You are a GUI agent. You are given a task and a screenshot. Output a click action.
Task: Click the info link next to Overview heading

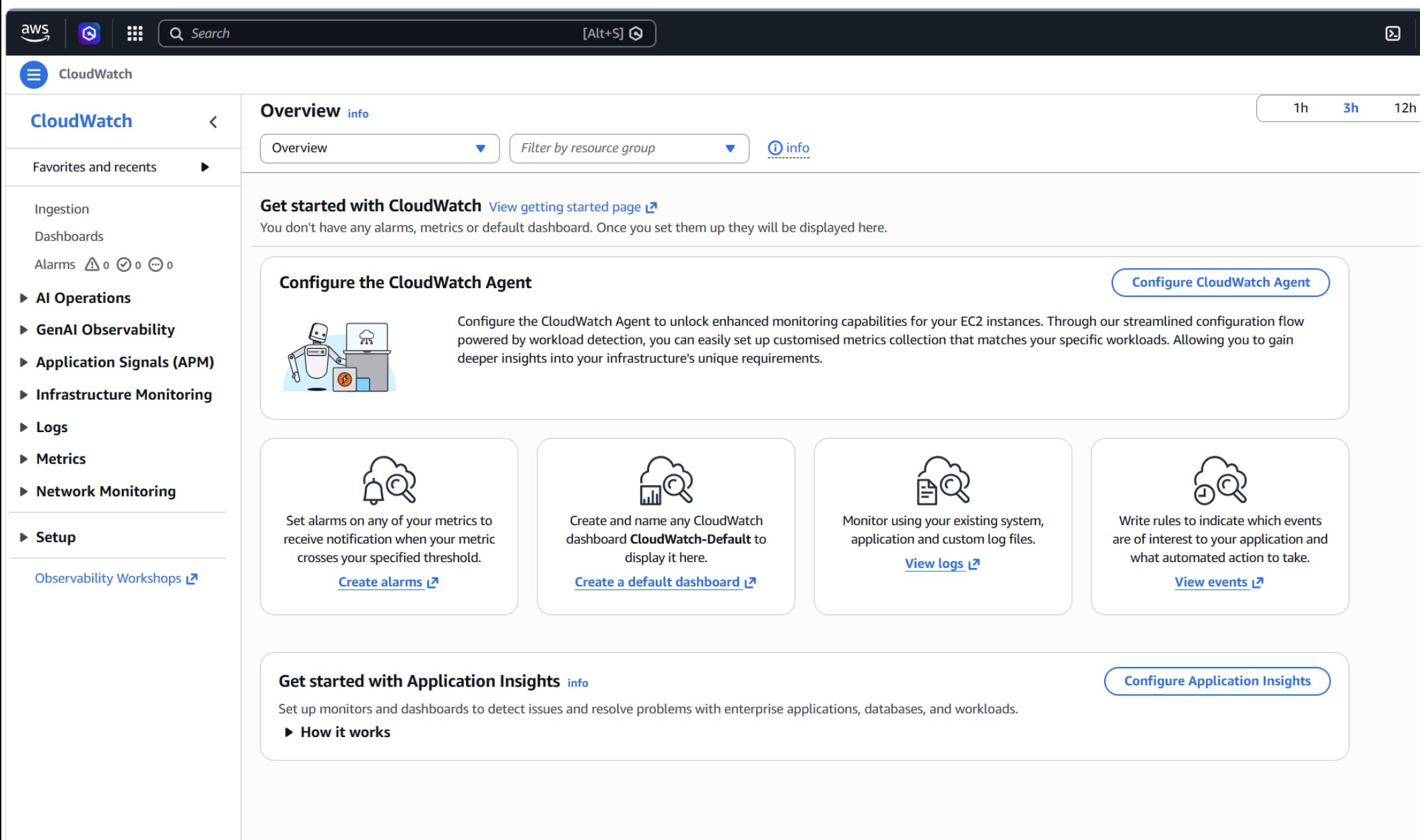point(358,114)
